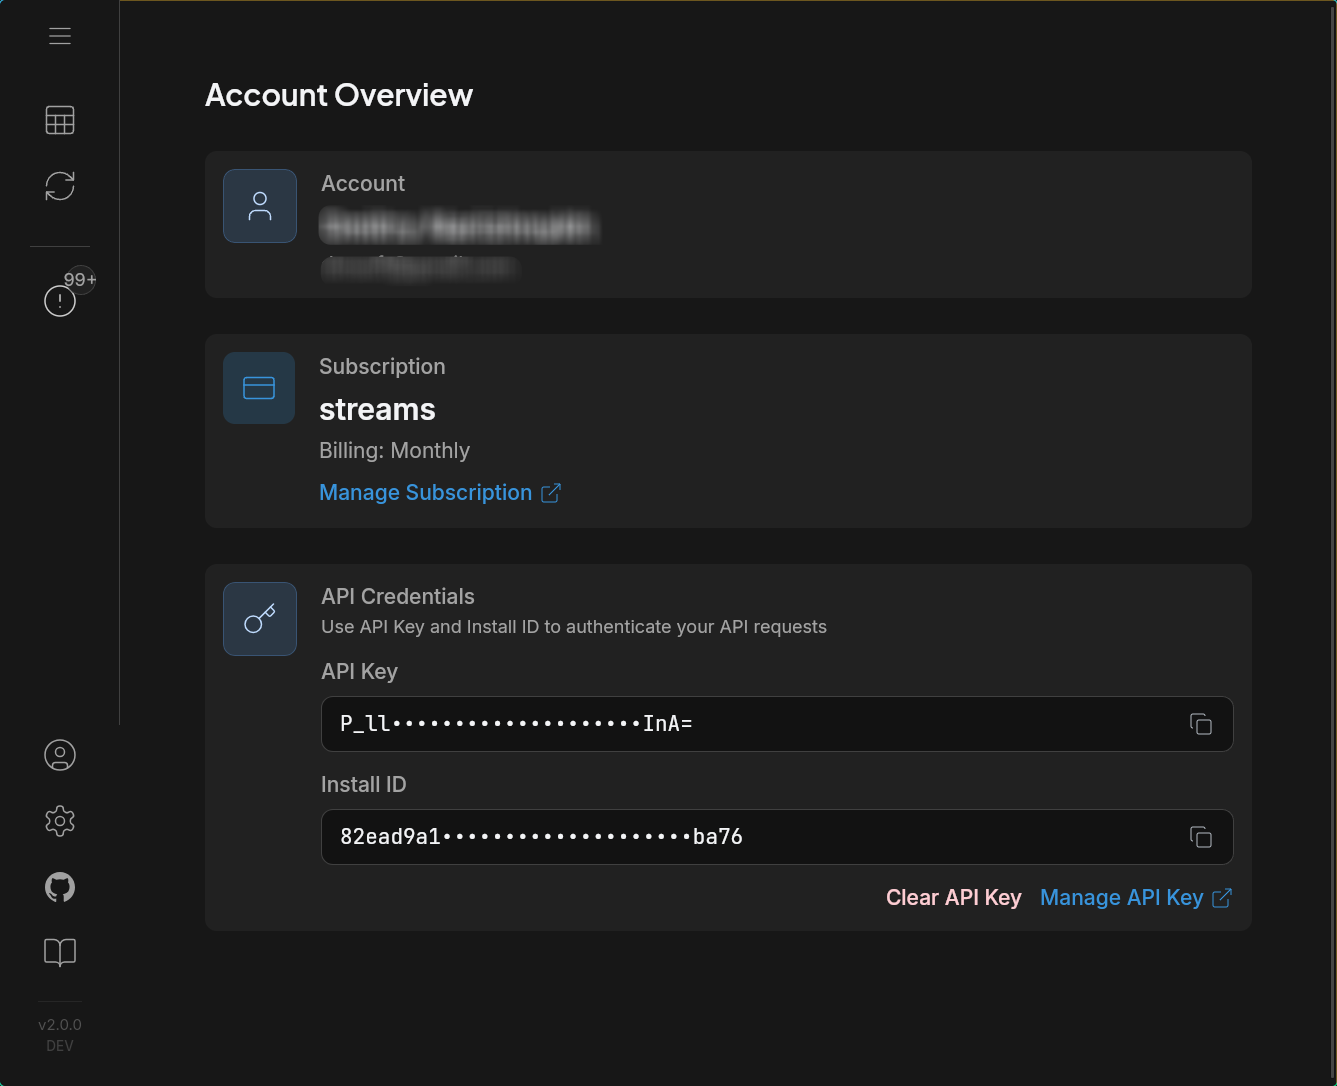Click the Account card user icon

click(260, 206)
